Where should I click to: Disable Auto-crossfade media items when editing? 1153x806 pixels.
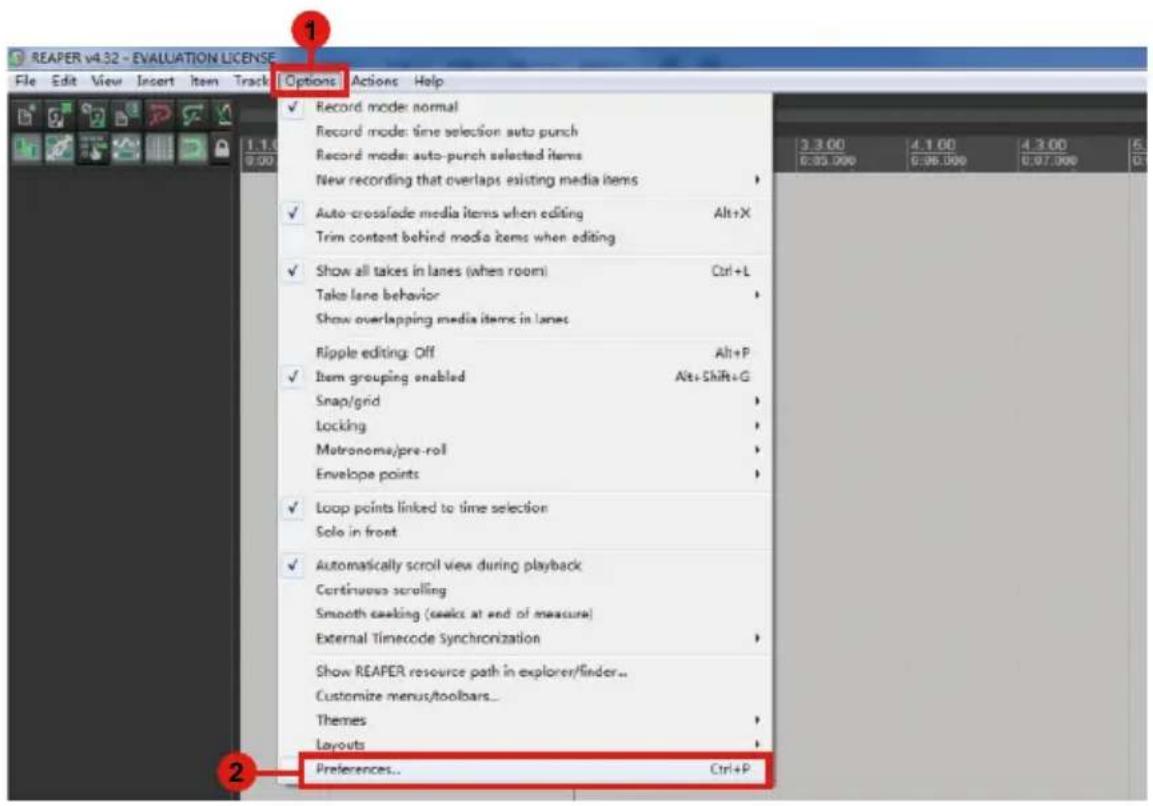point(525,213)
